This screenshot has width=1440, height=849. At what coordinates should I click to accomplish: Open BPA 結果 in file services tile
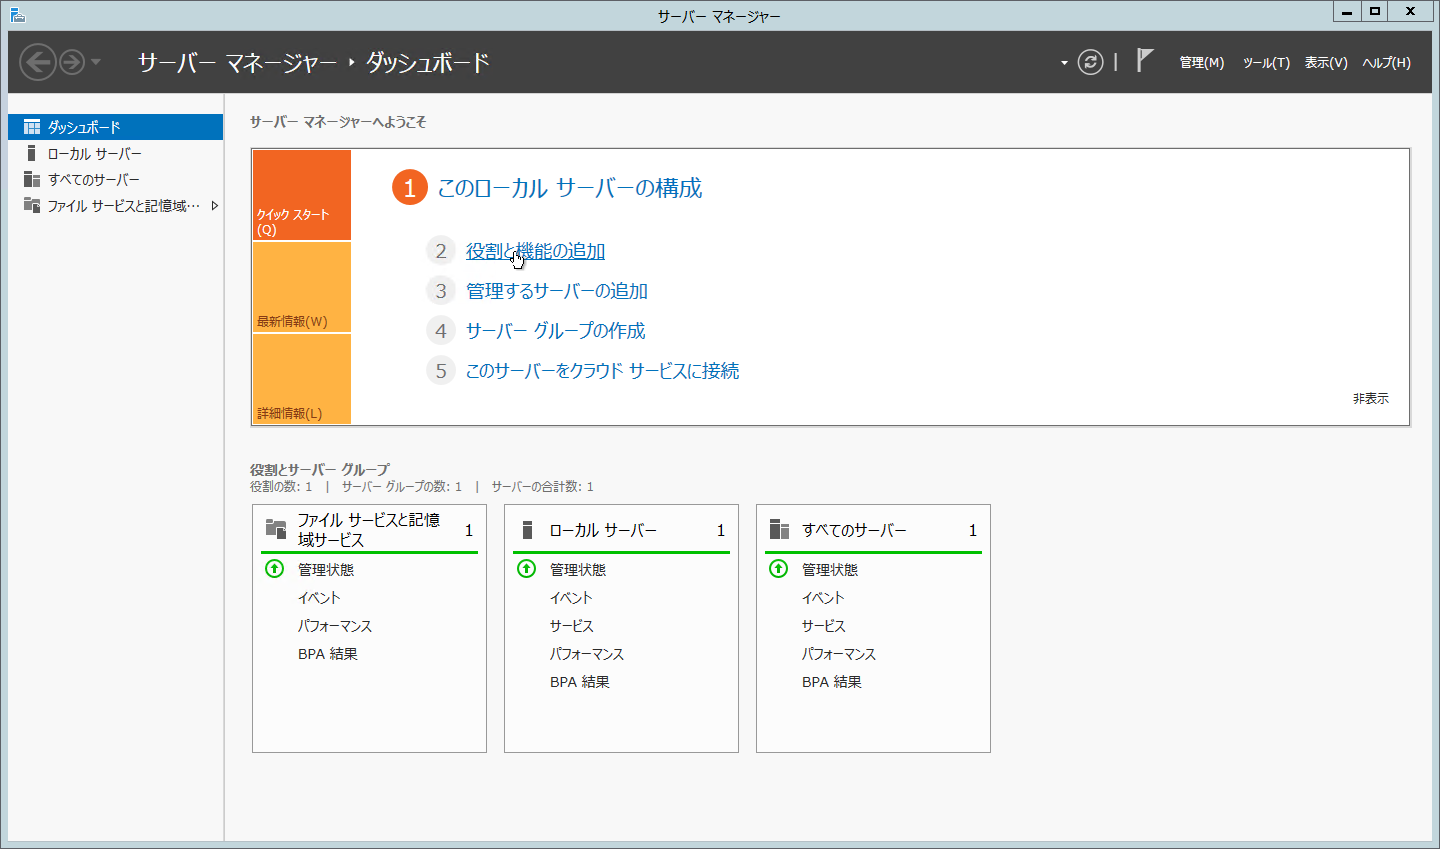coord(328,654)
